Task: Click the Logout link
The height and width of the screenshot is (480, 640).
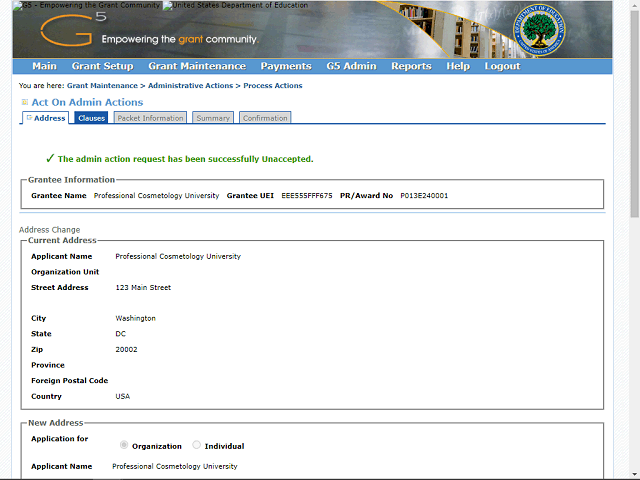Action: 502,66
